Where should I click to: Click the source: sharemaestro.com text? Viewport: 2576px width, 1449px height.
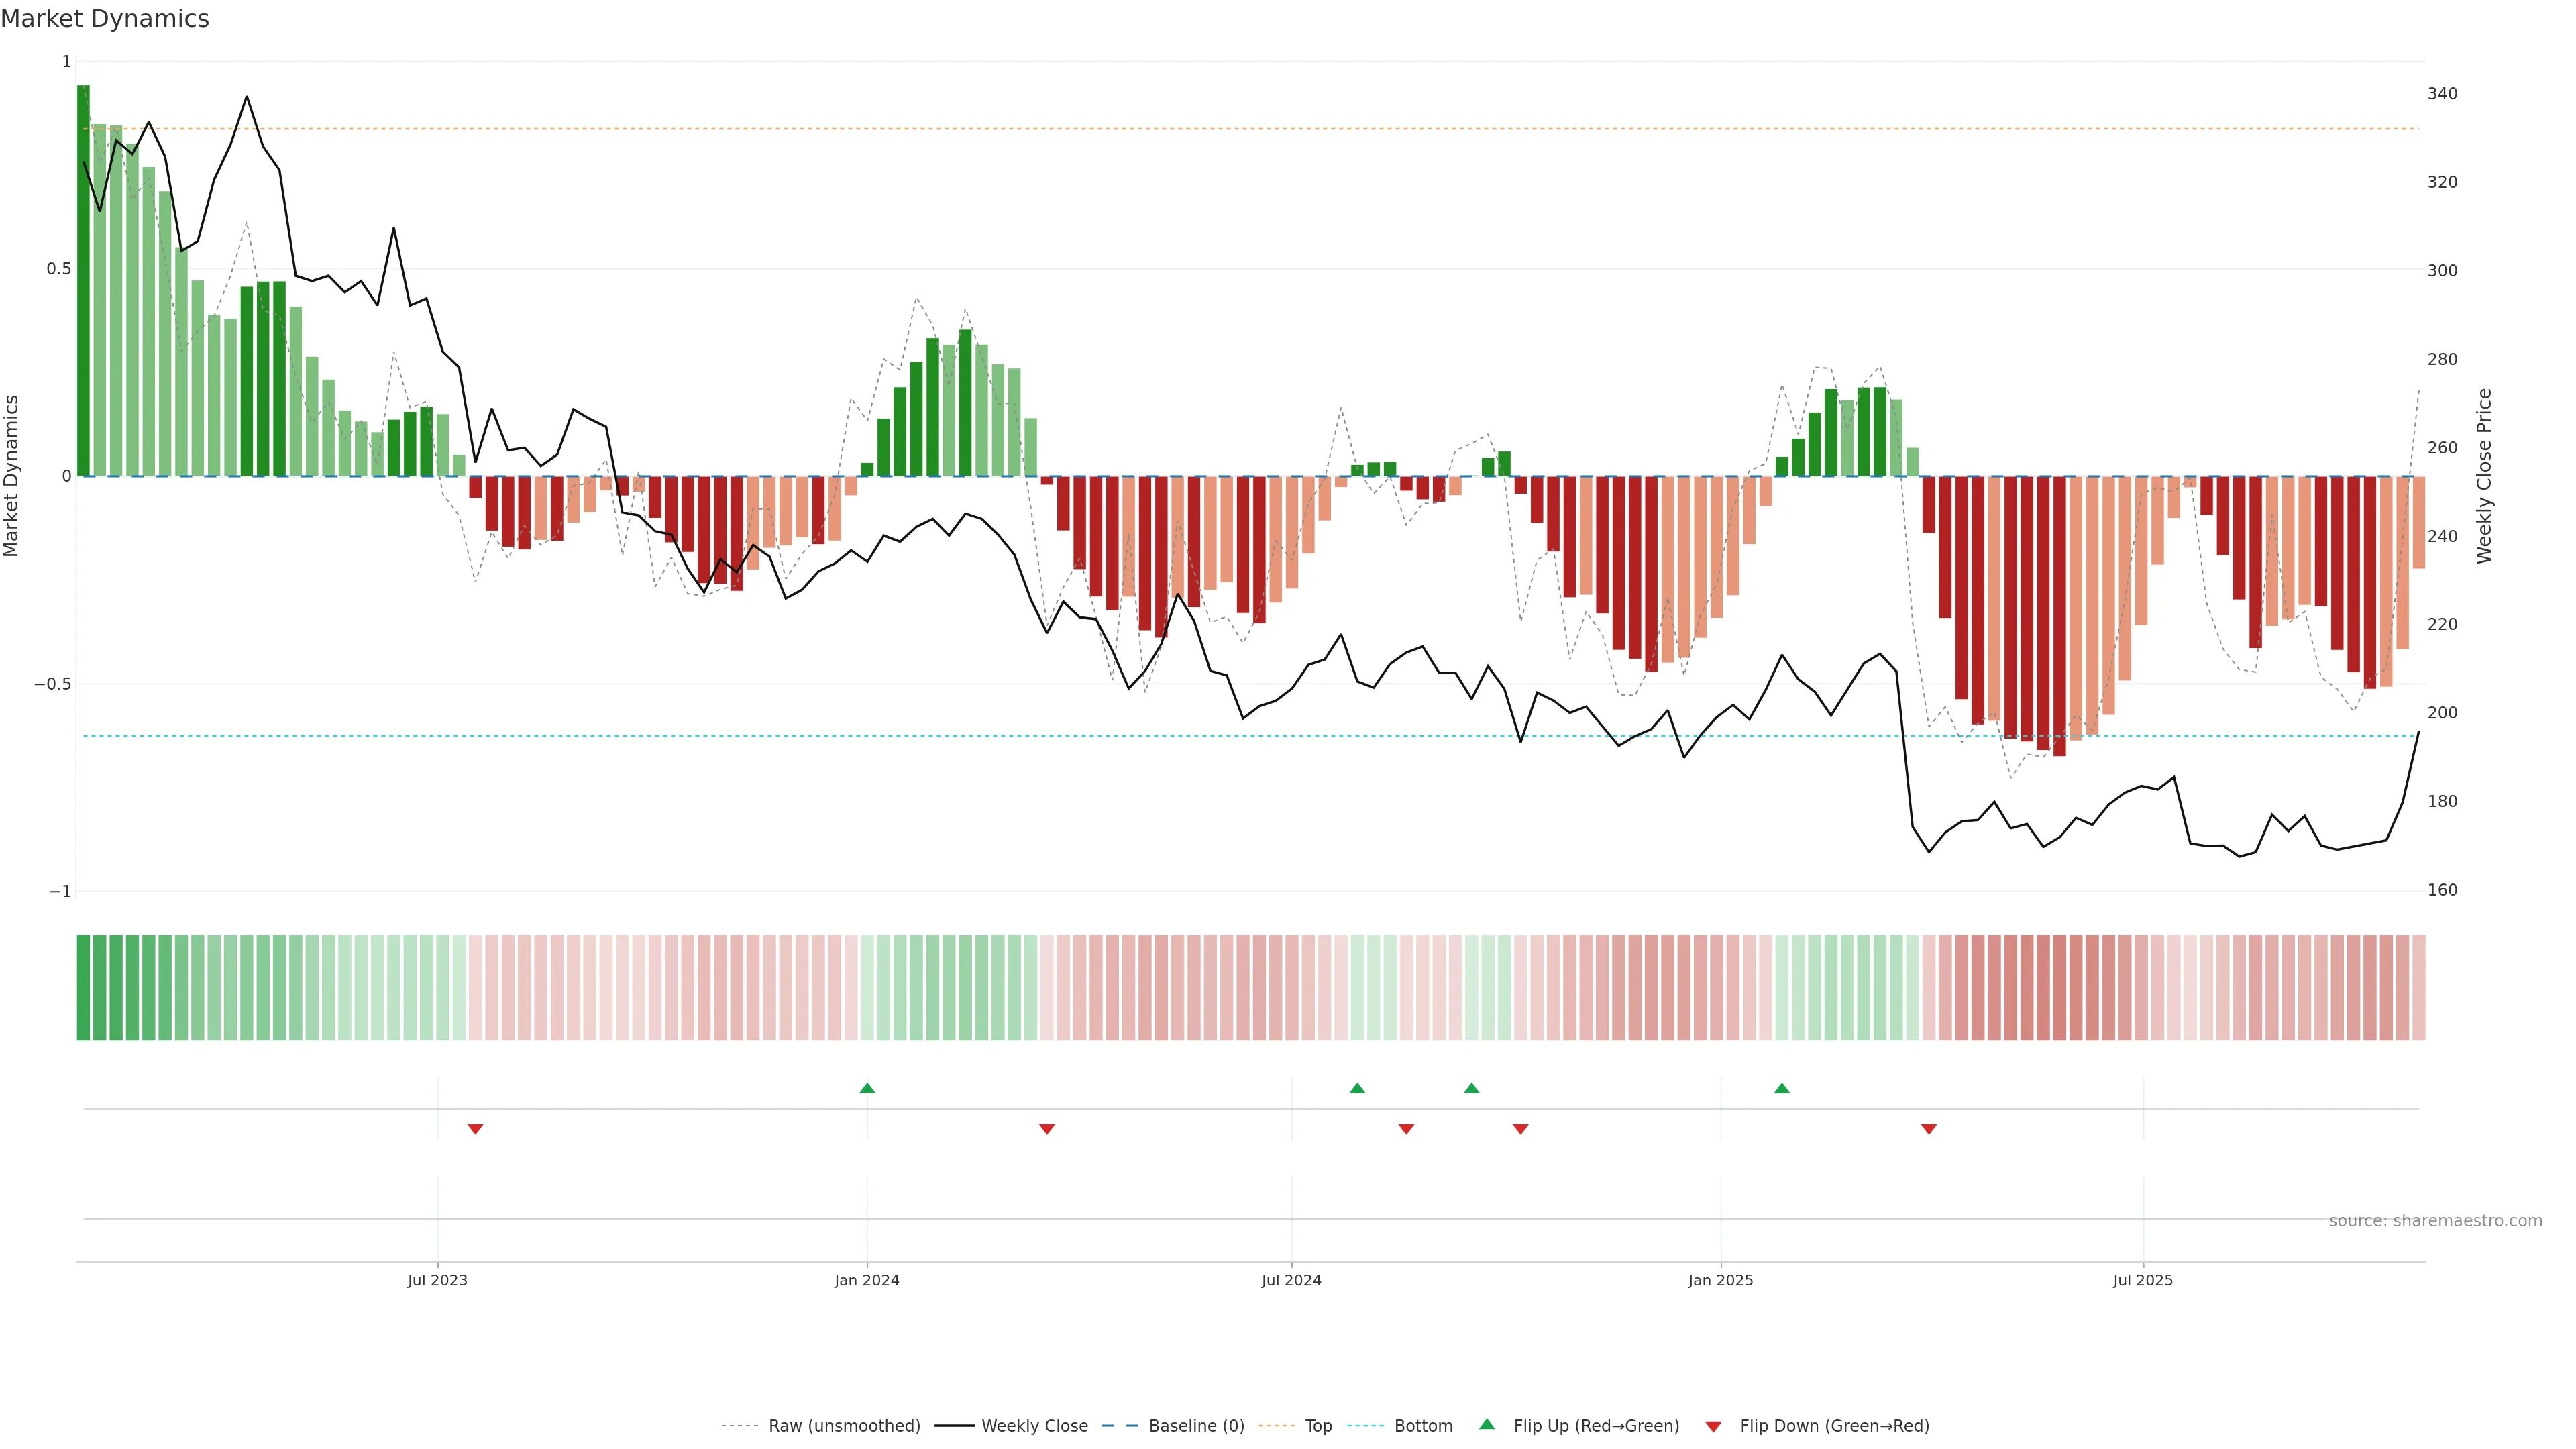coord(2435,1221)
